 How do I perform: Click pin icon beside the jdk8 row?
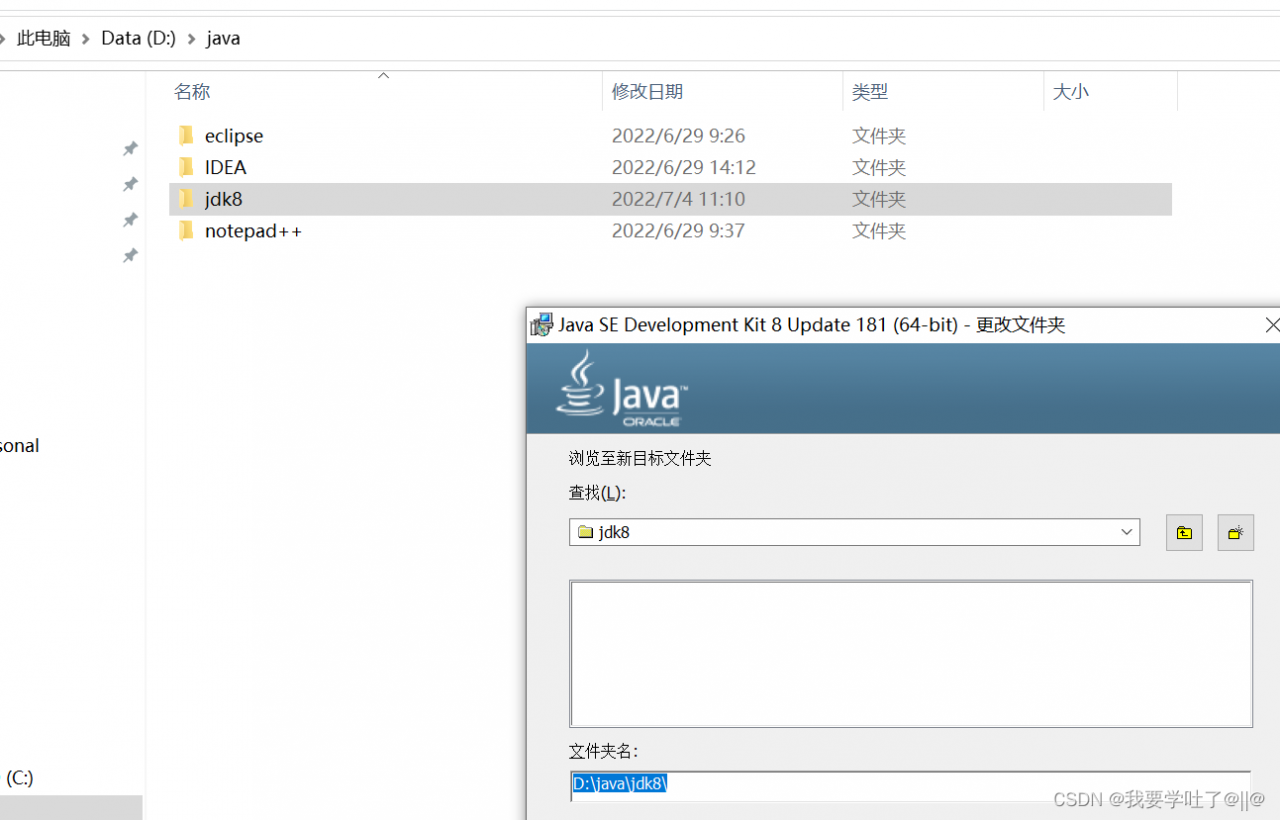(130, 220)
